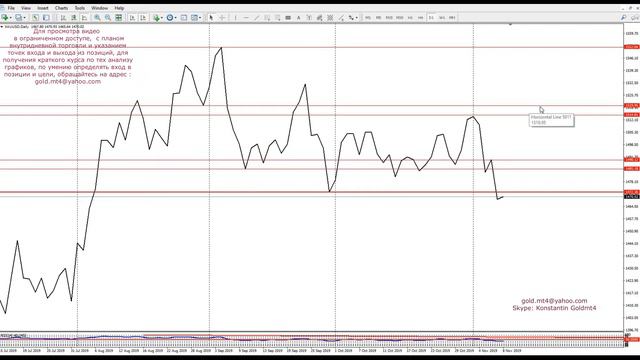
Task: Open the Indicators list icon
Action: click(x=156, y=18)
